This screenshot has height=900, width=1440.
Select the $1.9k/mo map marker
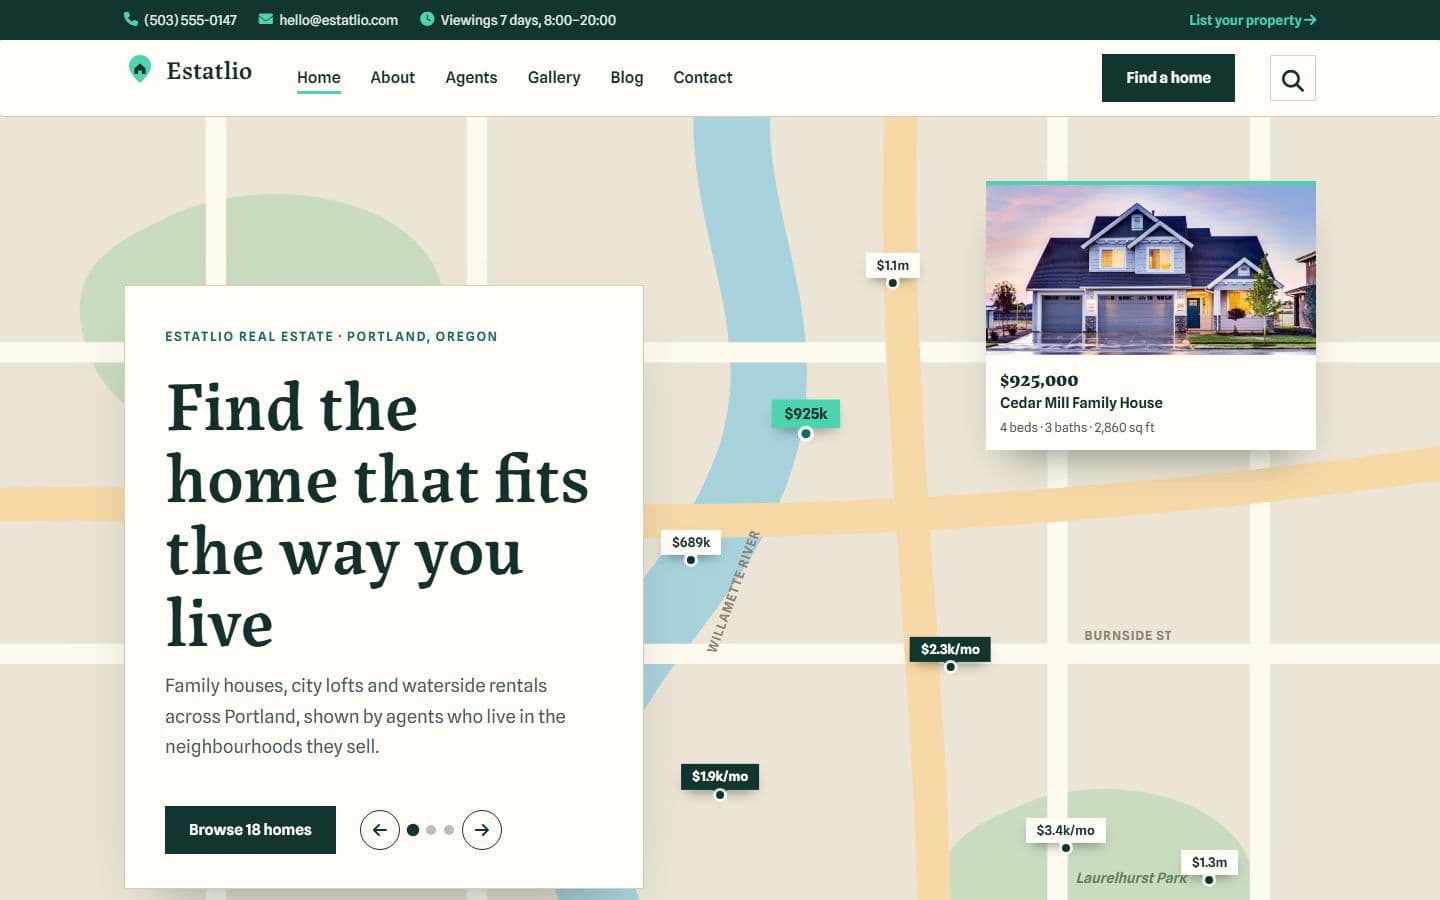(x=720, y=776)
